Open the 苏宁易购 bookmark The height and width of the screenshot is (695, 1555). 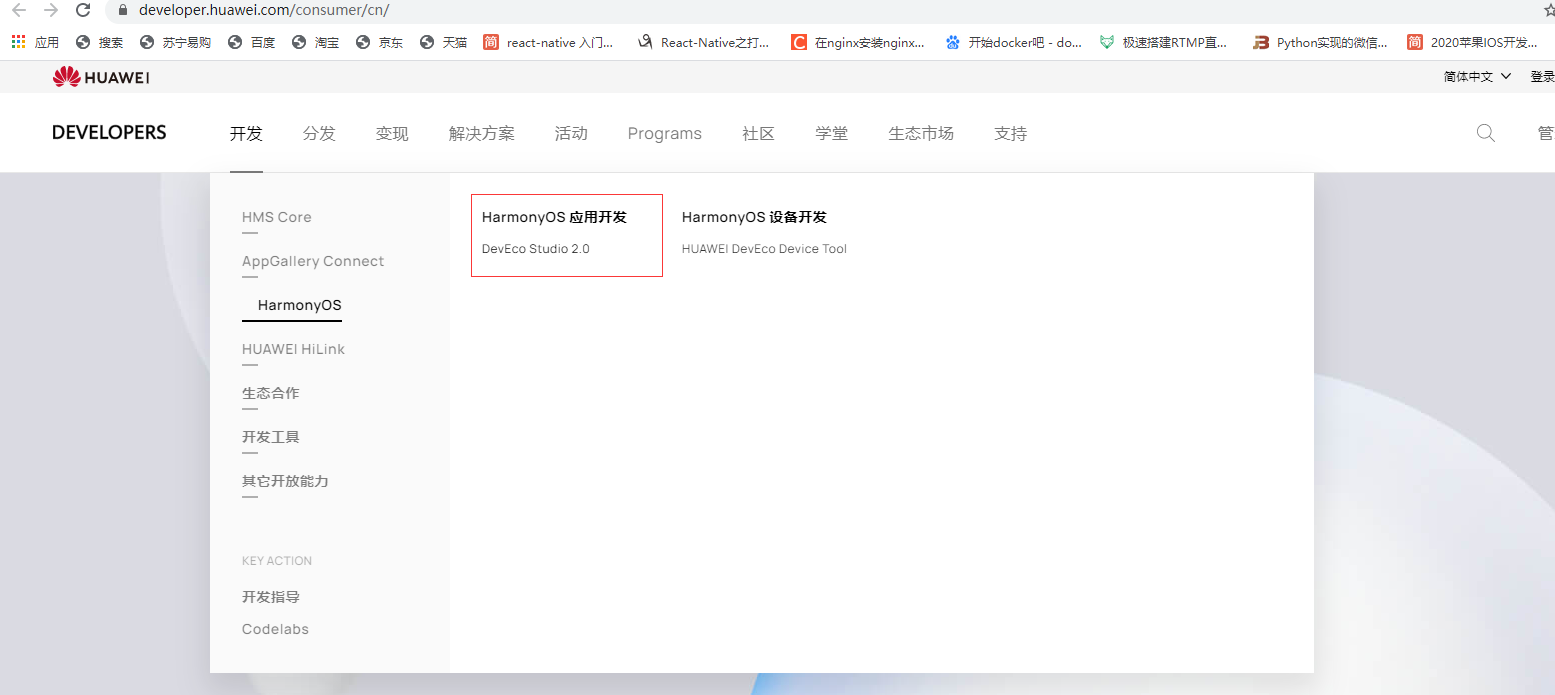pyautogui.click(x=175, y=42)
